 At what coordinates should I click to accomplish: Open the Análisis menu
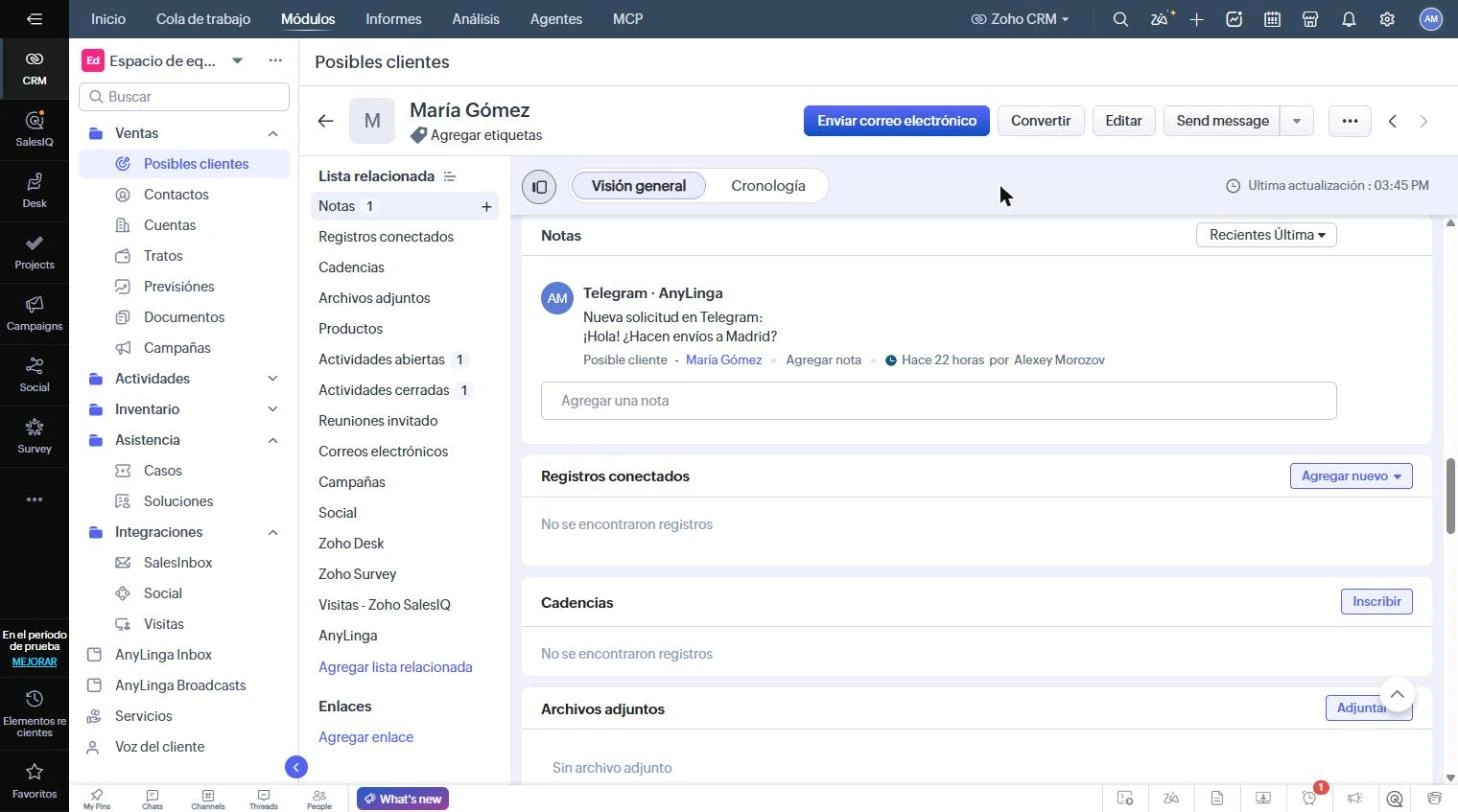point(476,19)
